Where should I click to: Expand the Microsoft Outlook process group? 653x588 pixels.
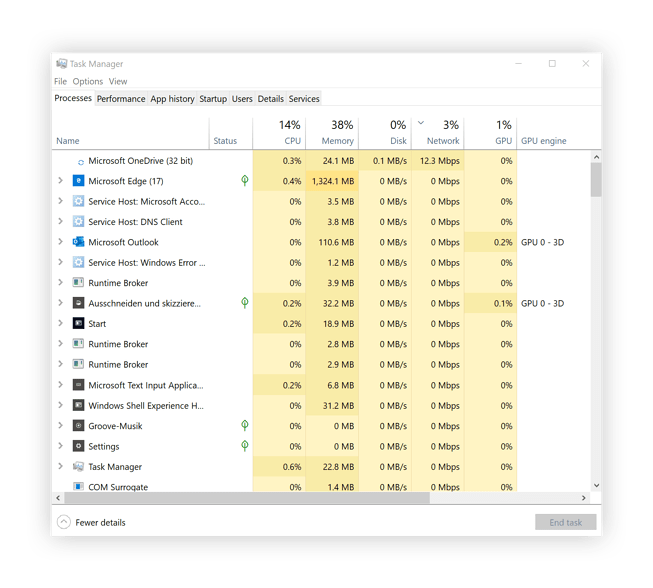pyautogui.click(x=61, y=242)
